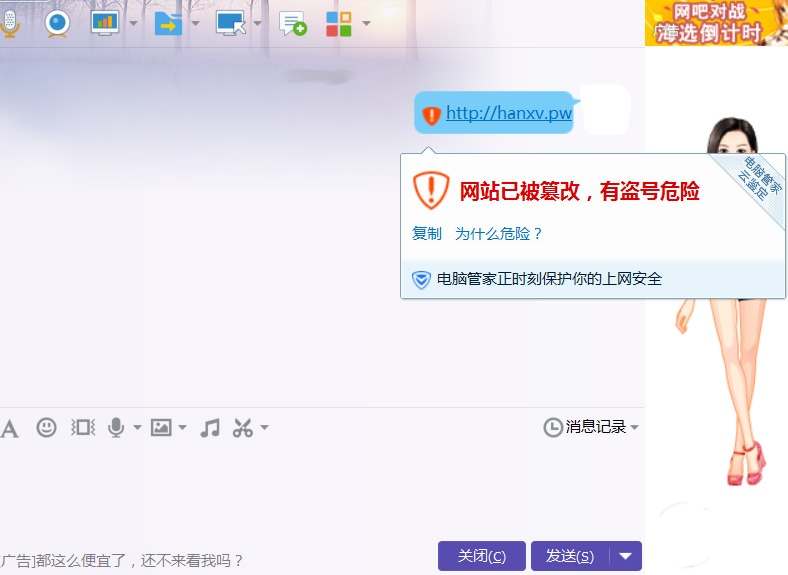The width and height of the screenshot is (788, 575).
Task: Expand the screenshot scissors dropdown arrow
Action: click(264, 428)
